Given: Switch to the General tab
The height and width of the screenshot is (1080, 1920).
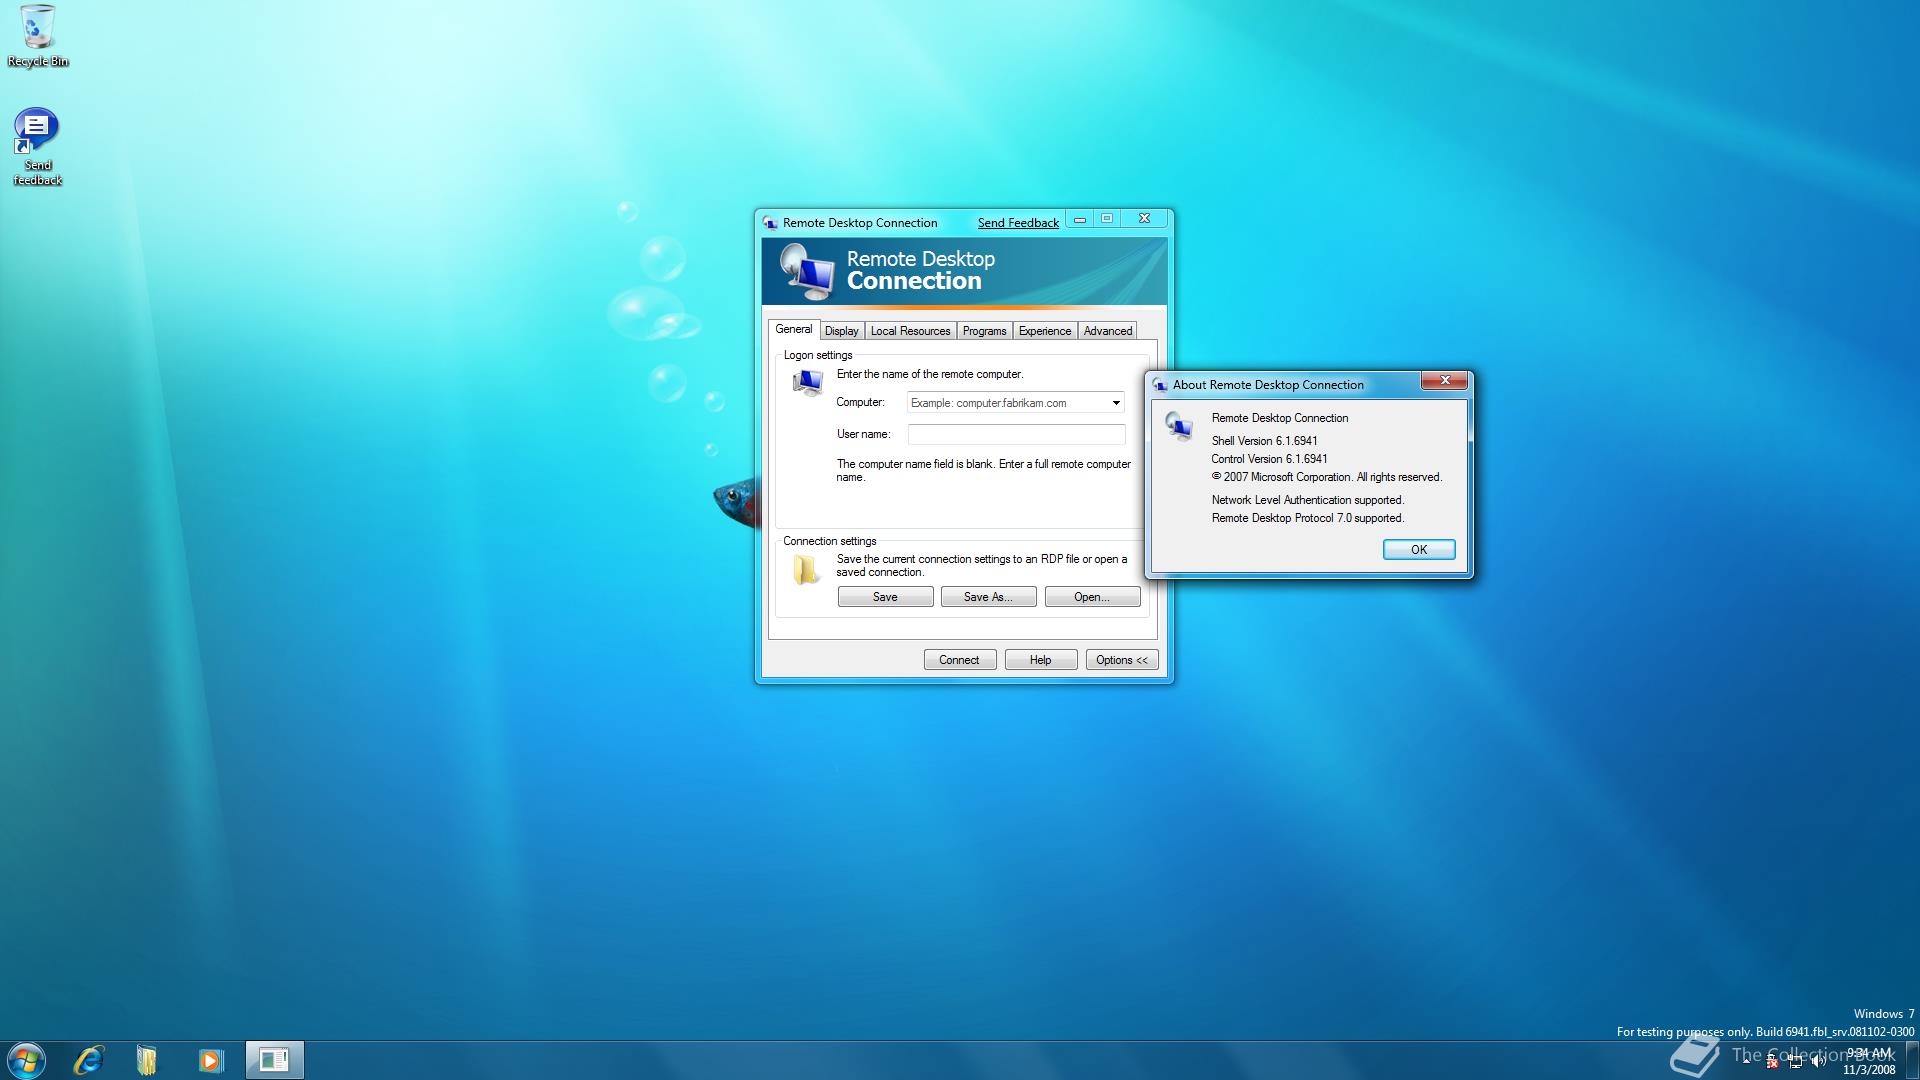Looking at the screenshot, I should coord(794,329).
